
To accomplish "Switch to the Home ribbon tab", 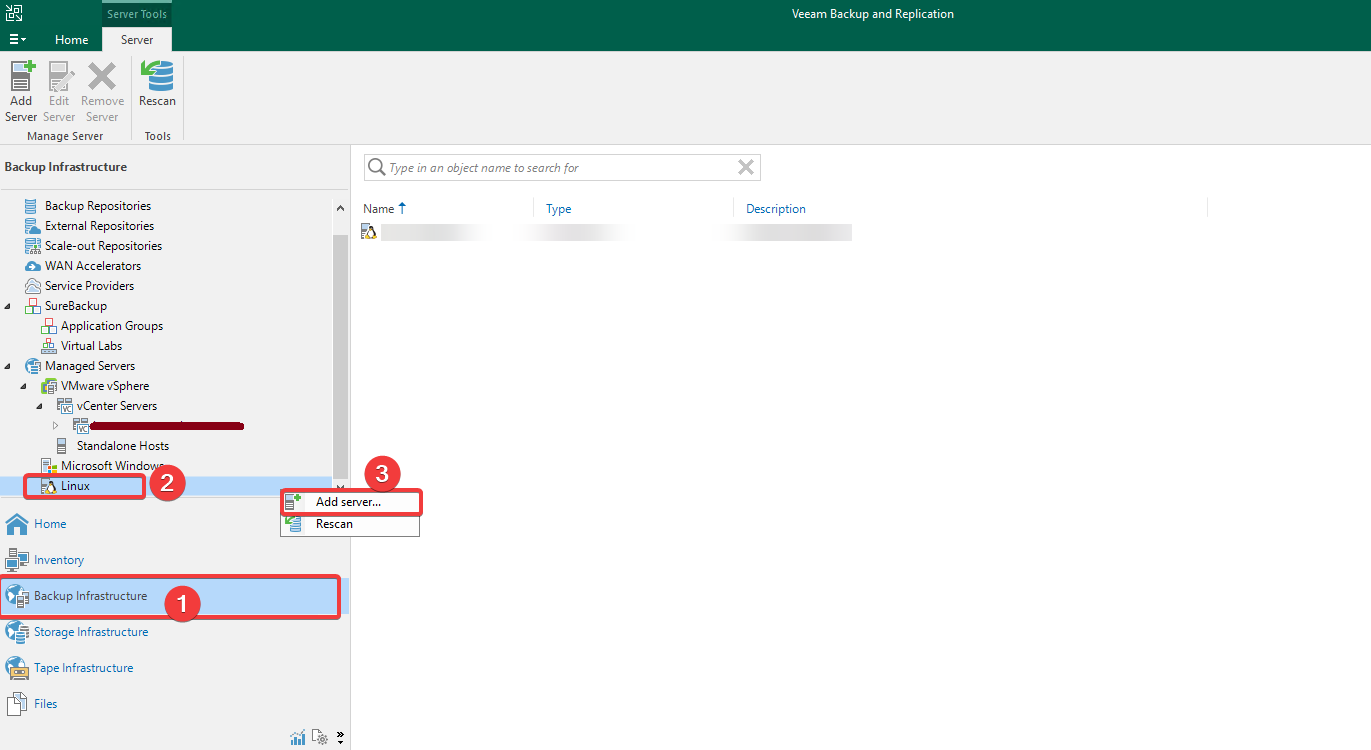I will pos(71,40).
